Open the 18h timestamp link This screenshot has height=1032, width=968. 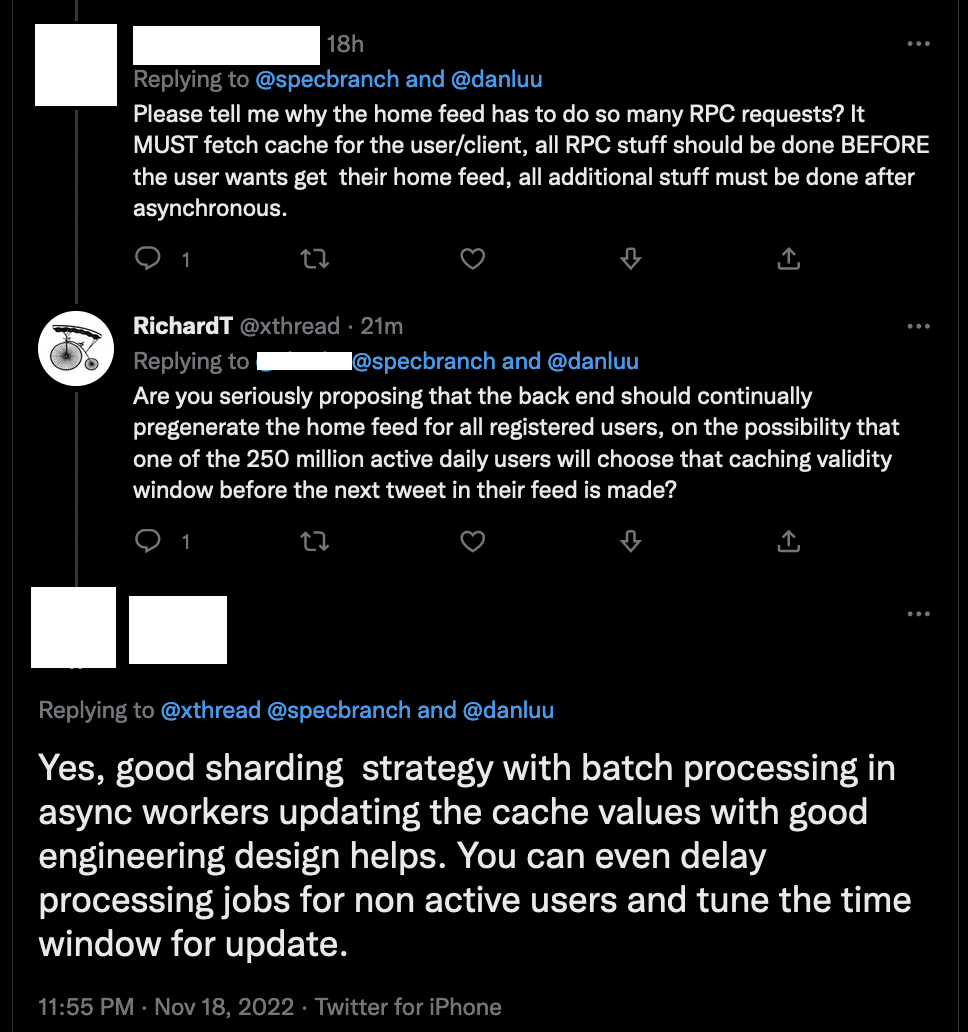tap(345, 44)
